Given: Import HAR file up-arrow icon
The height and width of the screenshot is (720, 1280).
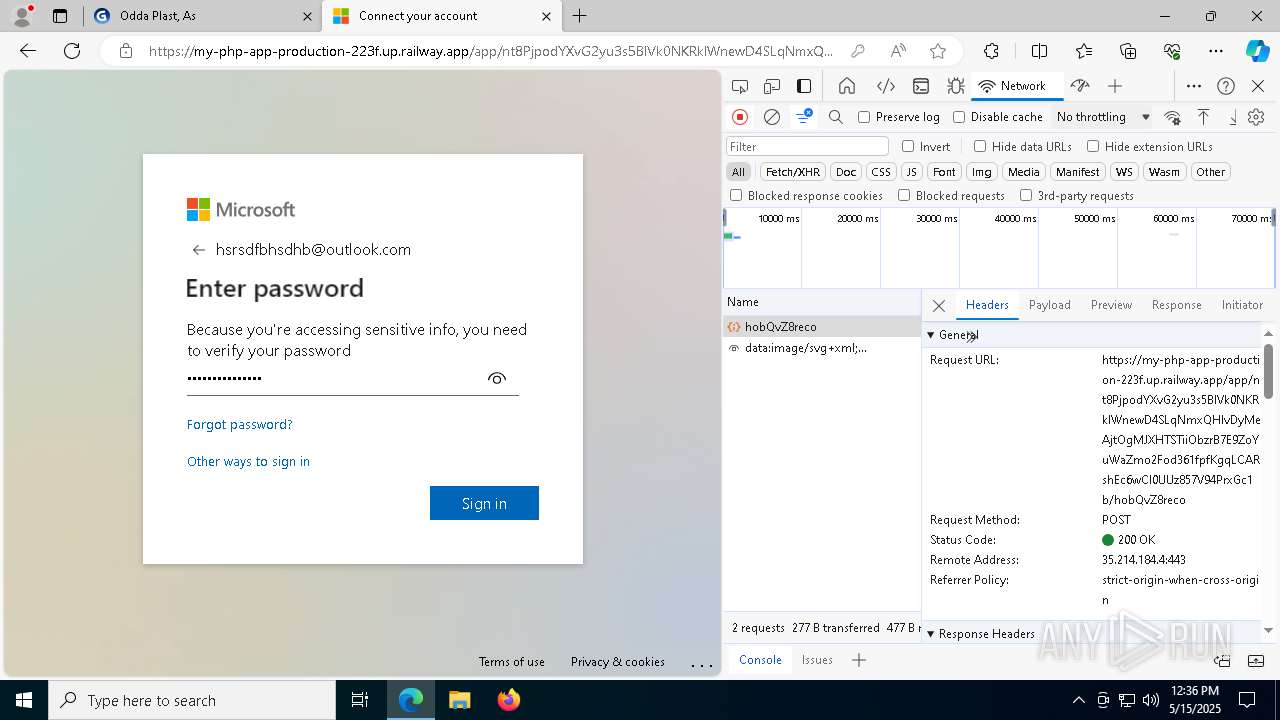Looking at the screenshot, I should (1204, 117).
